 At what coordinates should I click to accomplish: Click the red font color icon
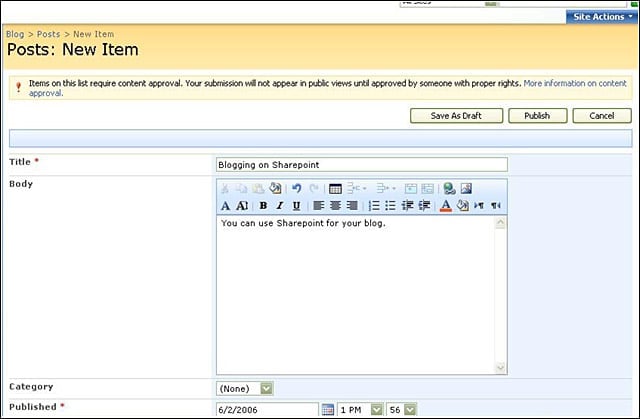pos(446,206)
